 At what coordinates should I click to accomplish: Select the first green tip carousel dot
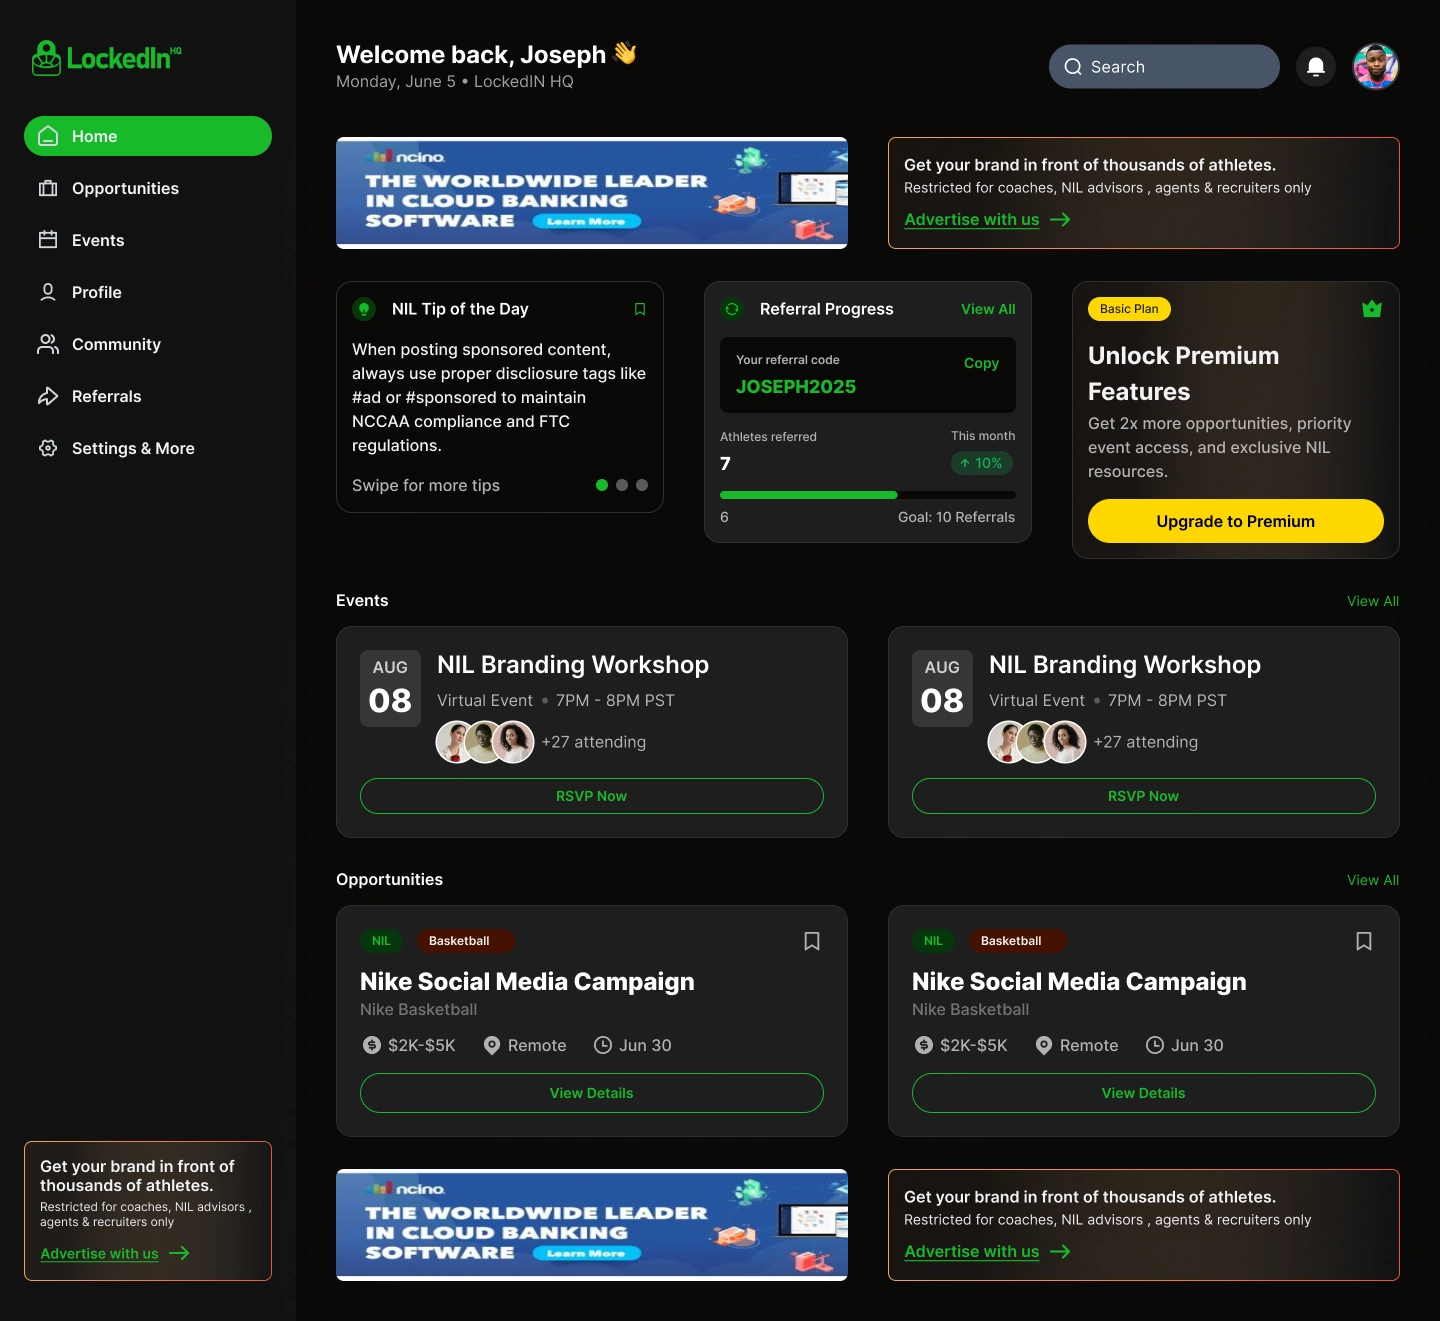pos(602,485)
